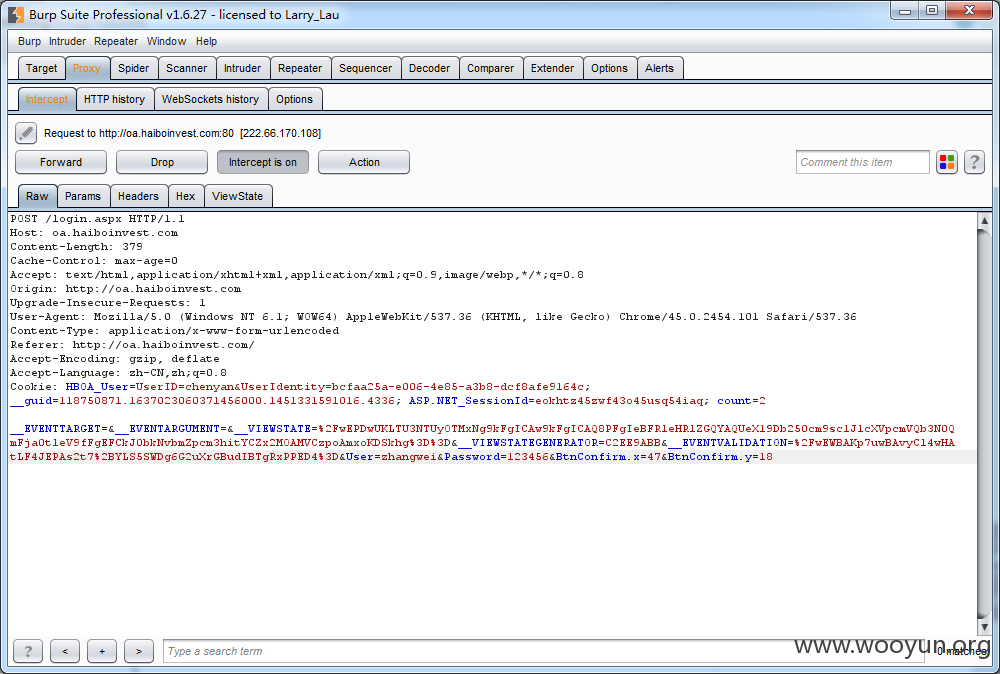Click the Upgrade-Insecure-Requests: 1 header
The width and height of the screenshot is (1000, 674).
pyautogui.click(x=108, y=303)
